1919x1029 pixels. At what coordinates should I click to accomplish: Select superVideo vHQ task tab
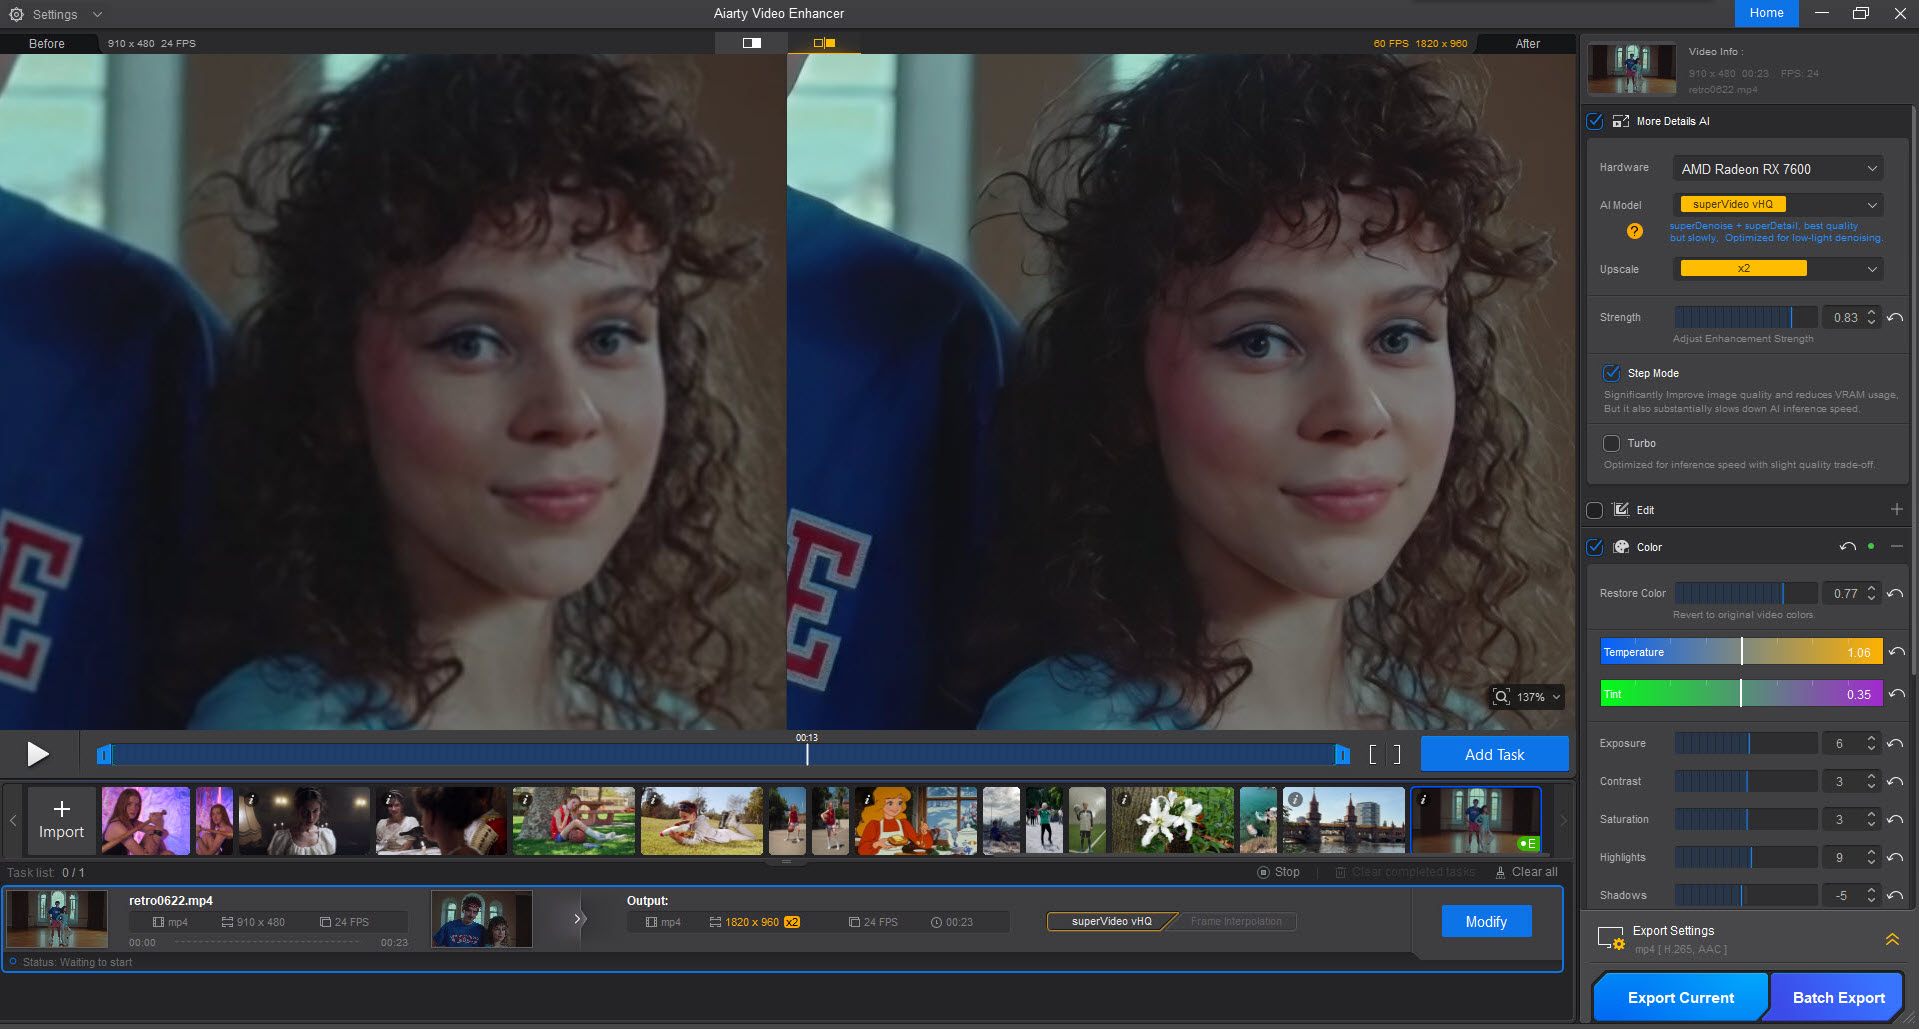pyautogui.click(x=1111, y=921)
